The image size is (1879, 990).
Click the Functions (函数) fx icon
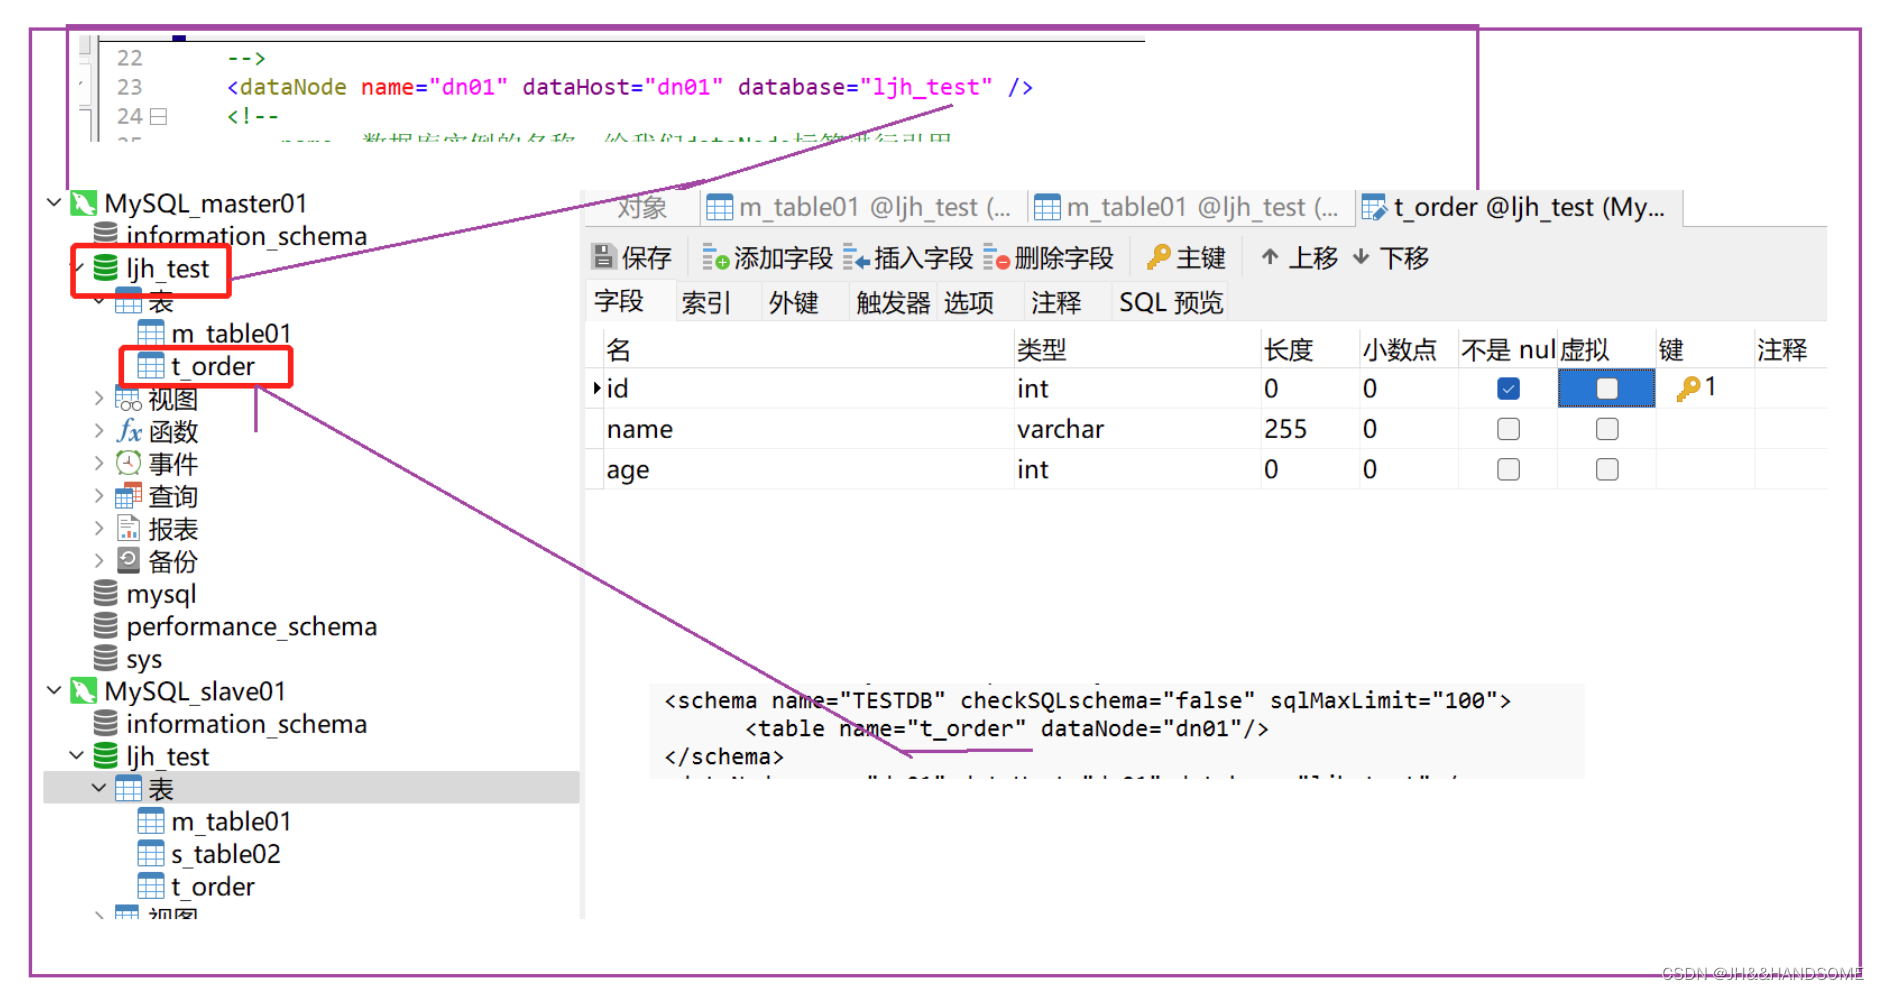(x=129, y=431)
